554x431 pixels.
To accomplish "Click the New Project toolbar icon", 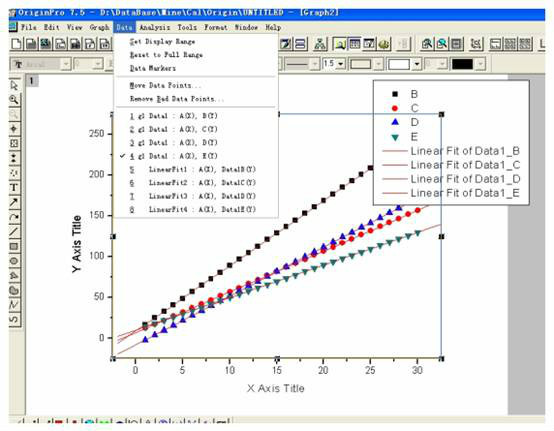I will pos(16,44).
